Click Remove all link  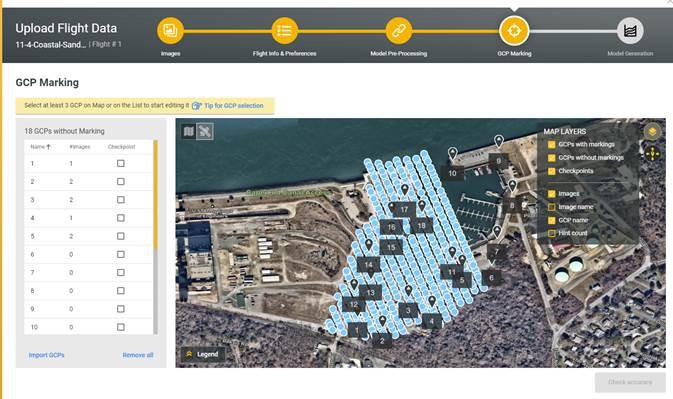138,355
